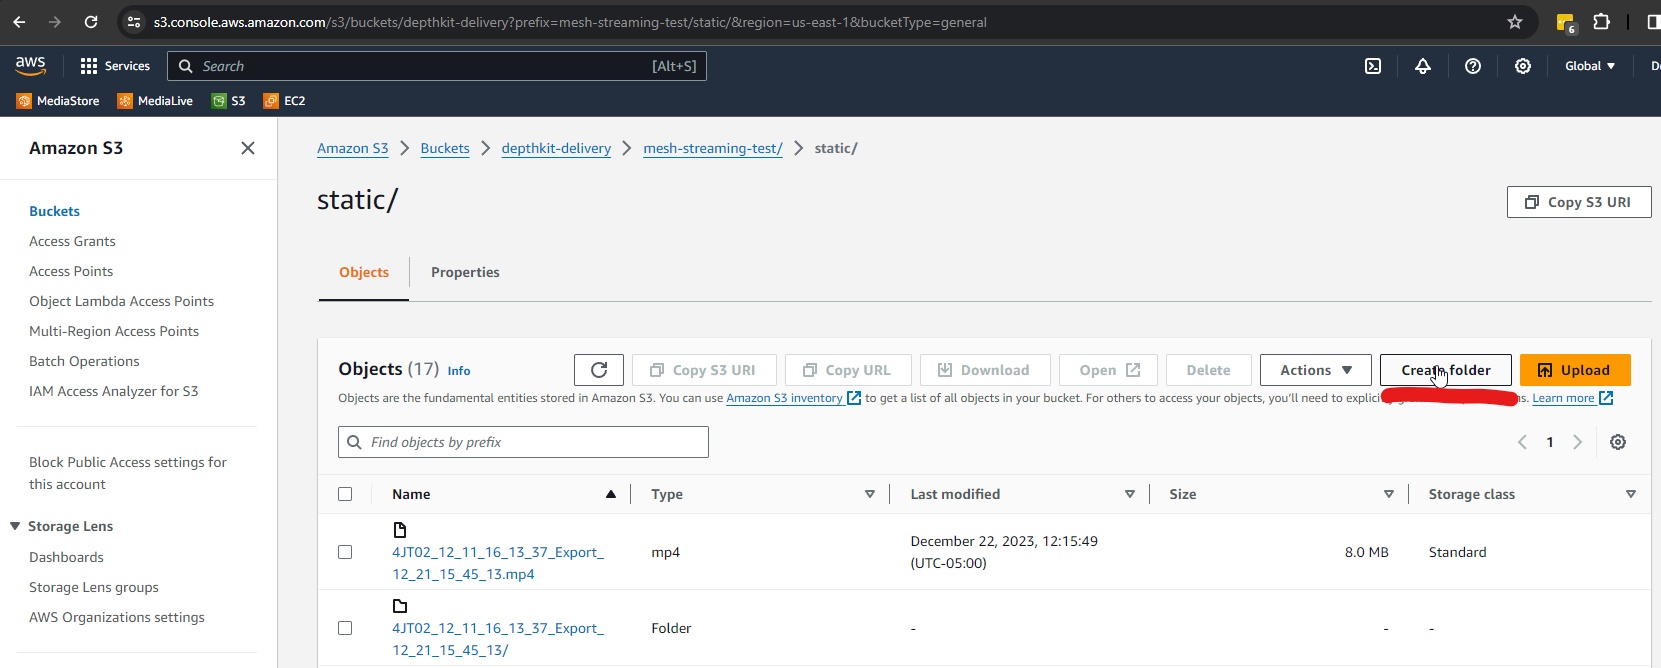Open browser extensions puzzle icon
1661x668 pixels.
[1601, 22]
